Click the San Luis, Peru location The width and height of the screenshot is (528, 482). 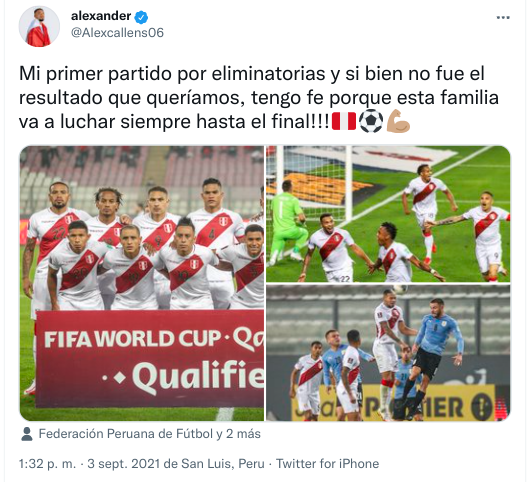[223, 464]
